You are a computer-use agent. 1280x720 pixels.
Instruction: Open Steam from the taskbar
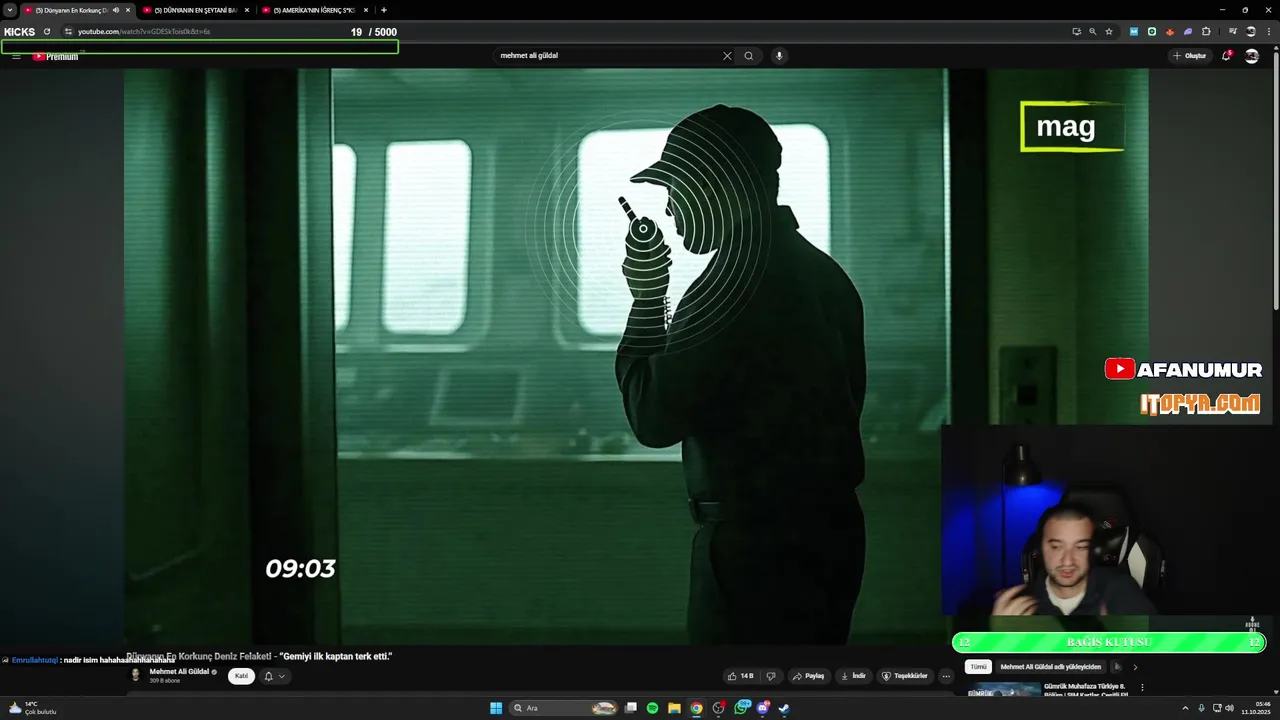pos(784,708)
